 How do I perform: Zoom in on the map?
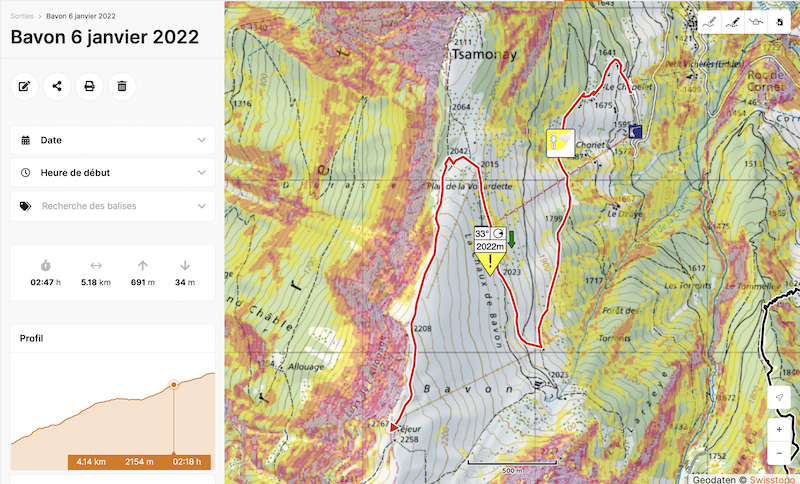780,429
